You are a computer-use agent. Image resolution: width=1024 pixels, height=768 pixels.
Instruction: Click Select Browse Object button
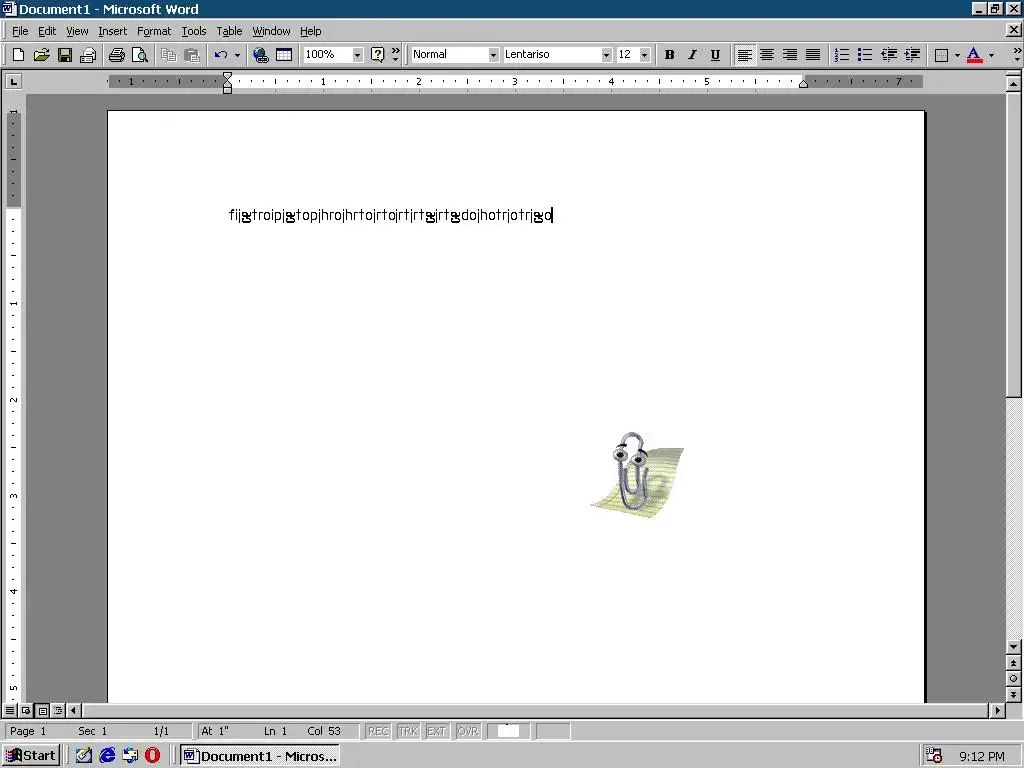[x=1013, y=678]
